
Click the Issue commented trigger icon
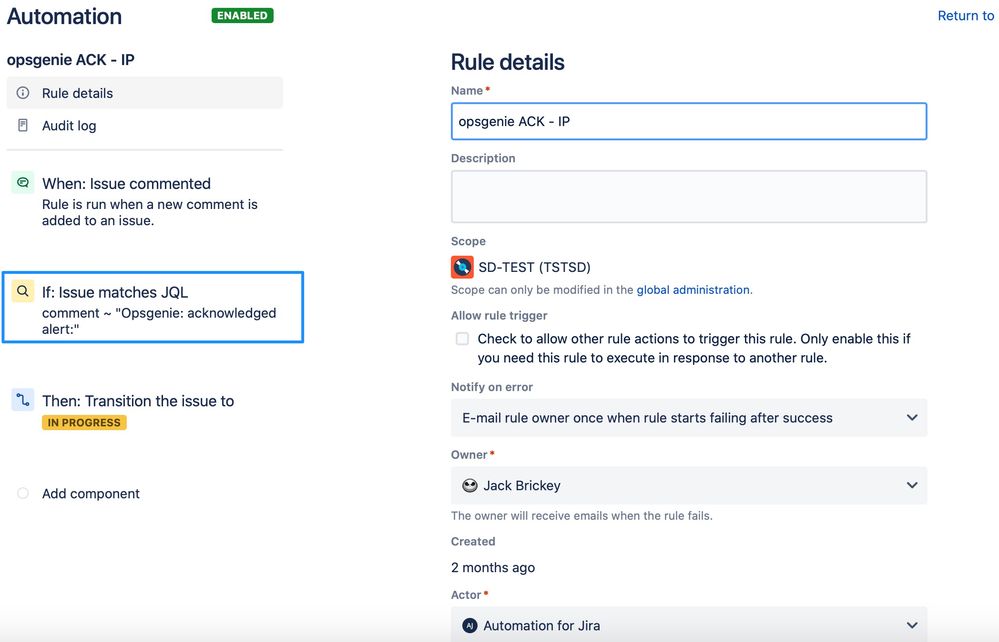(23, 183)
